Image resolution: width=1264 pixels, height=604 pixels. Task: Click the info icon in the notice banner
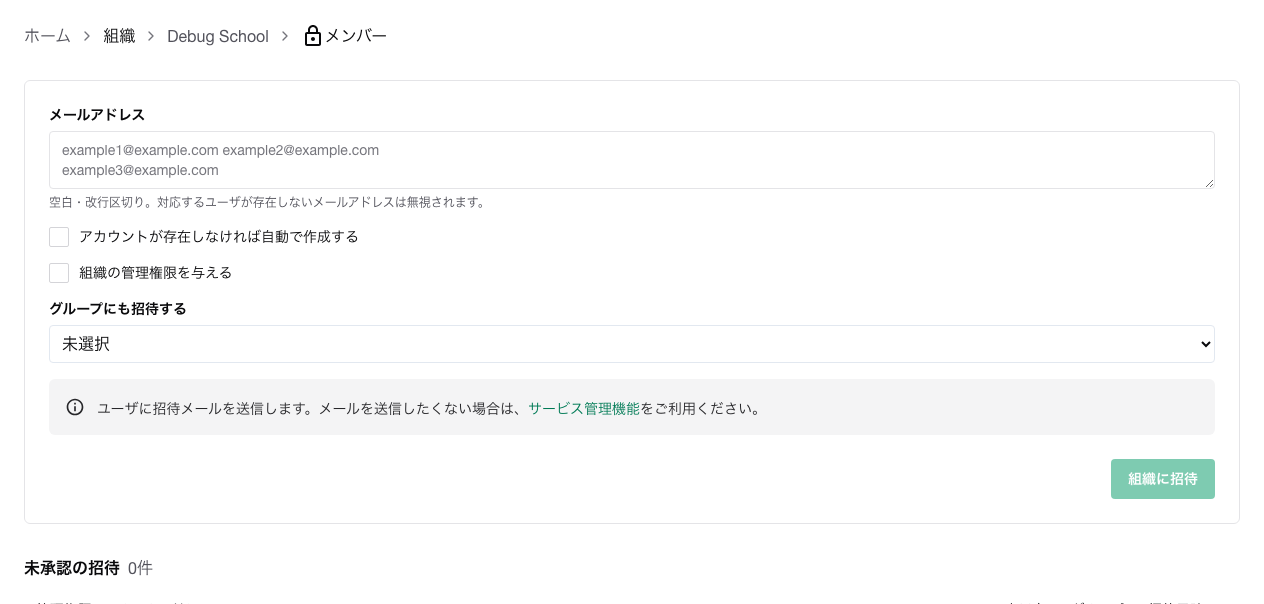pos(75,406)
